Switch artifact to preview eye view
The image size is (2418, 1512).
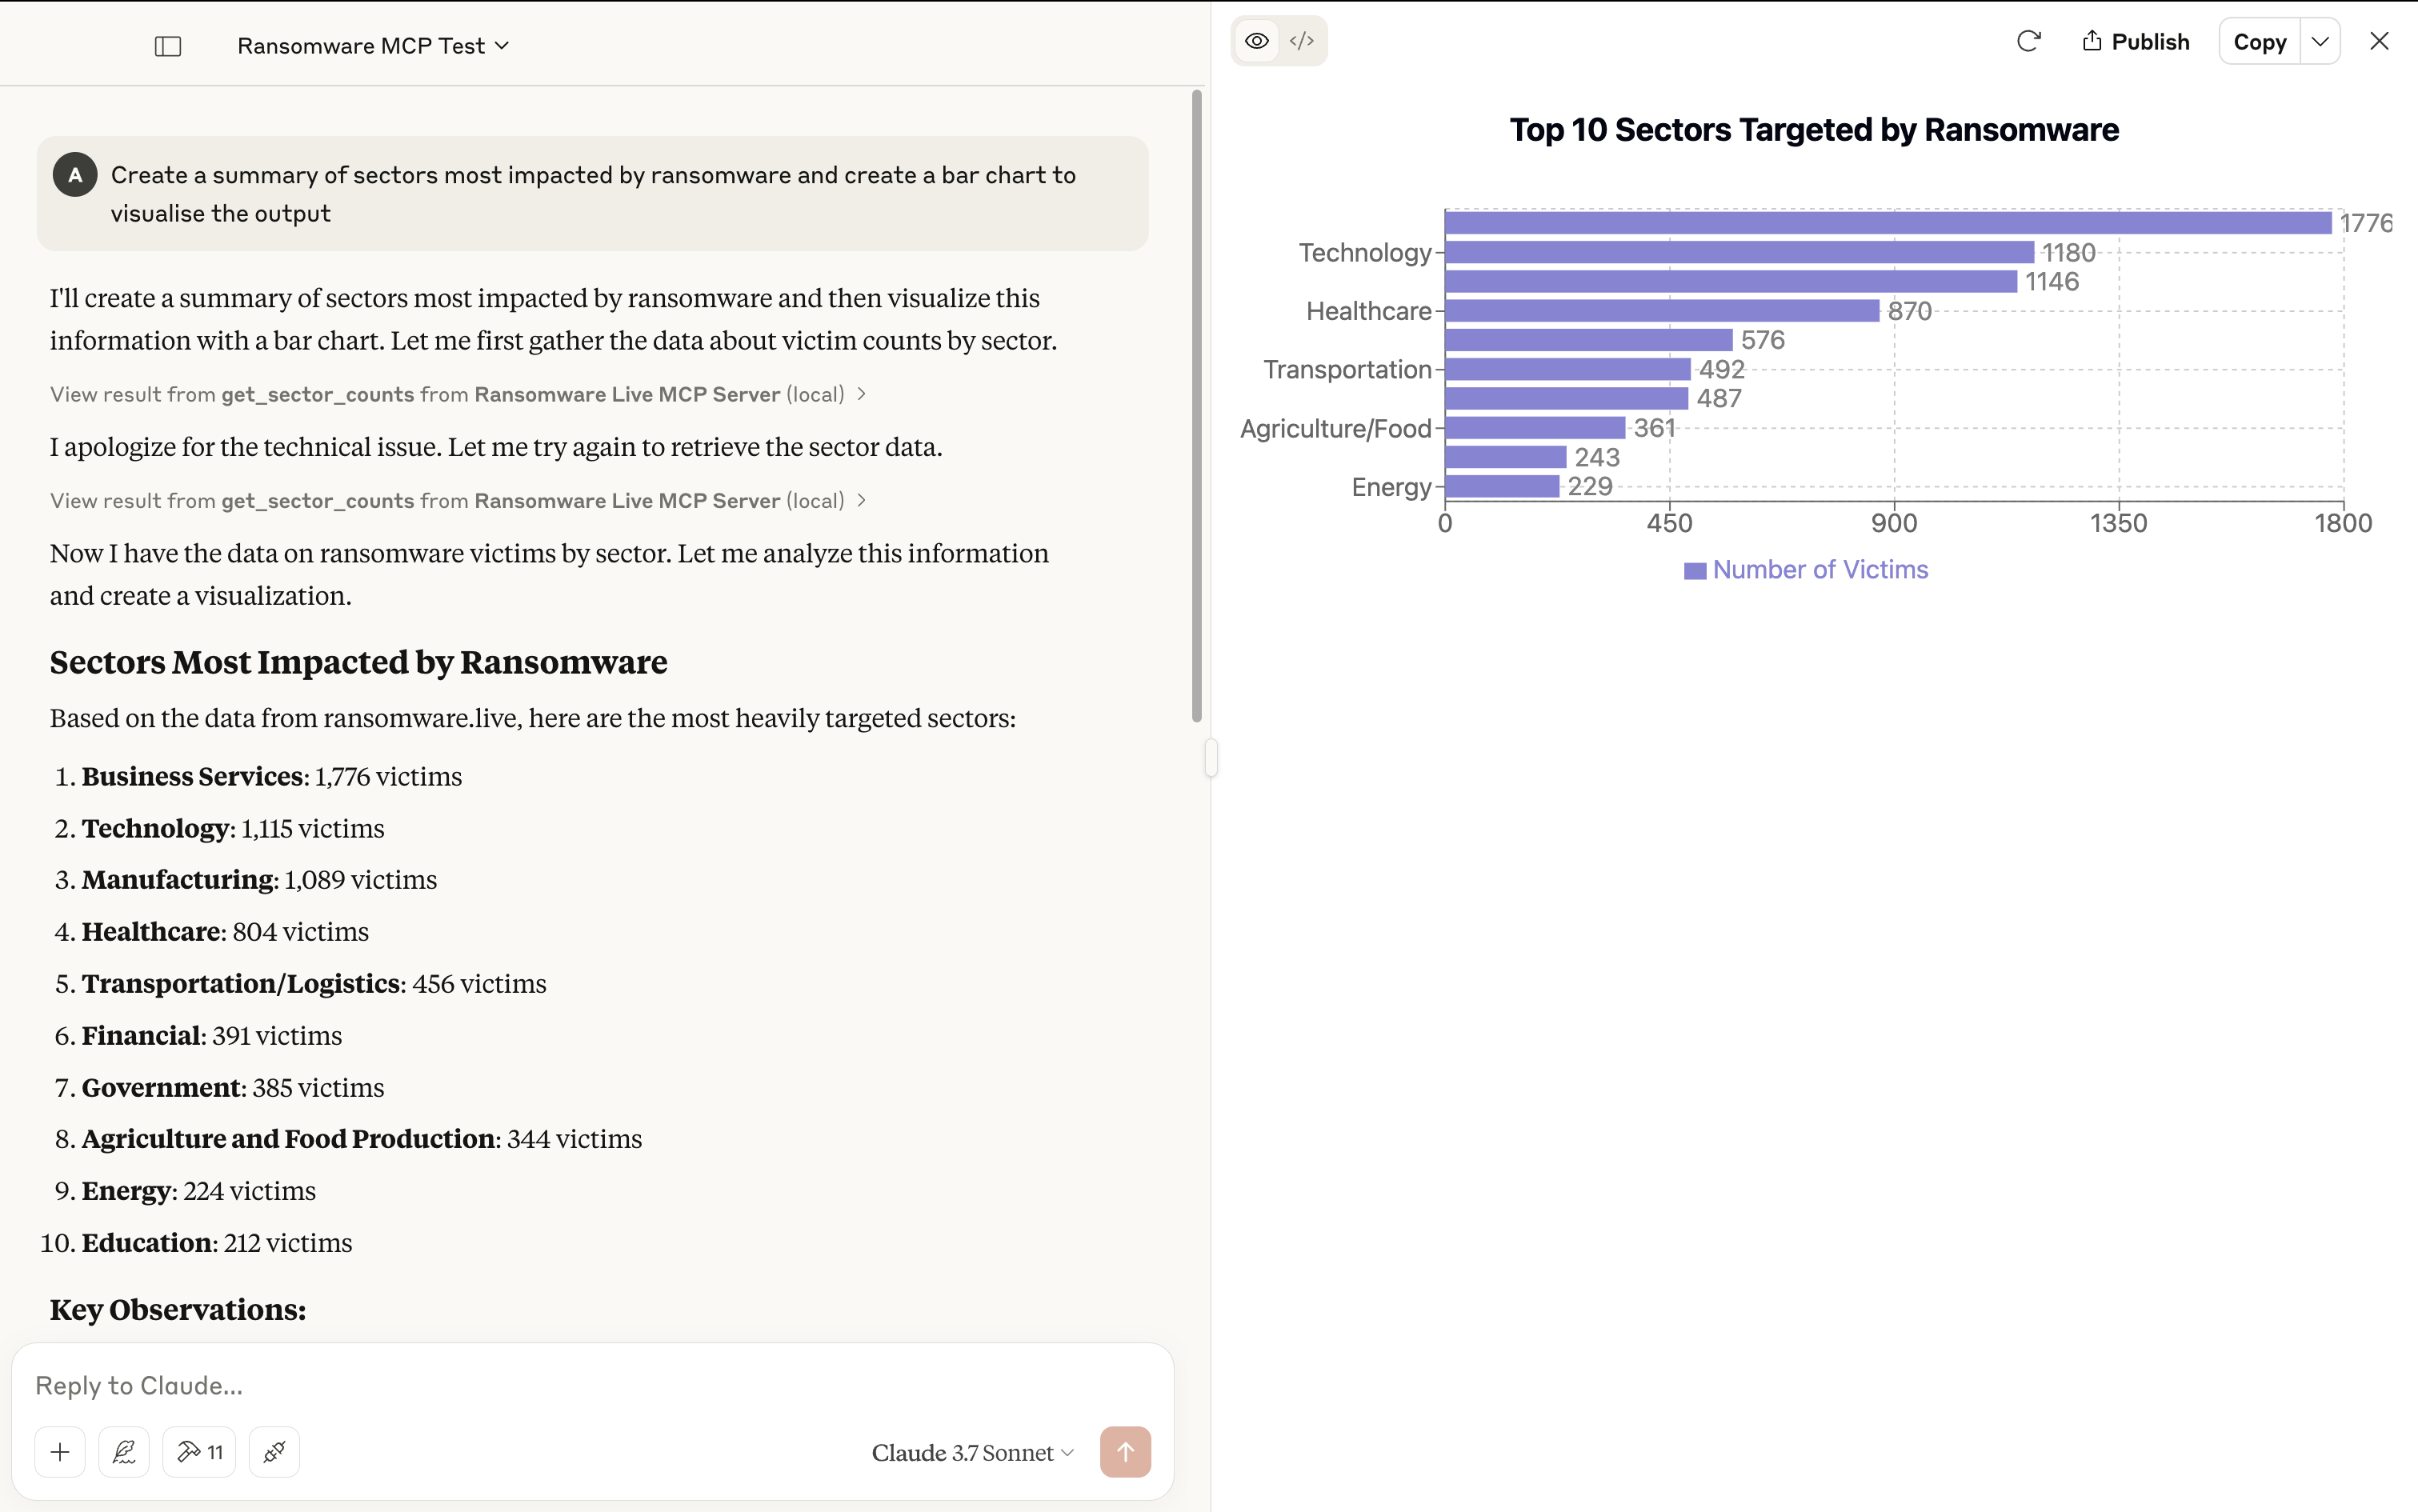pos(1257,41)
